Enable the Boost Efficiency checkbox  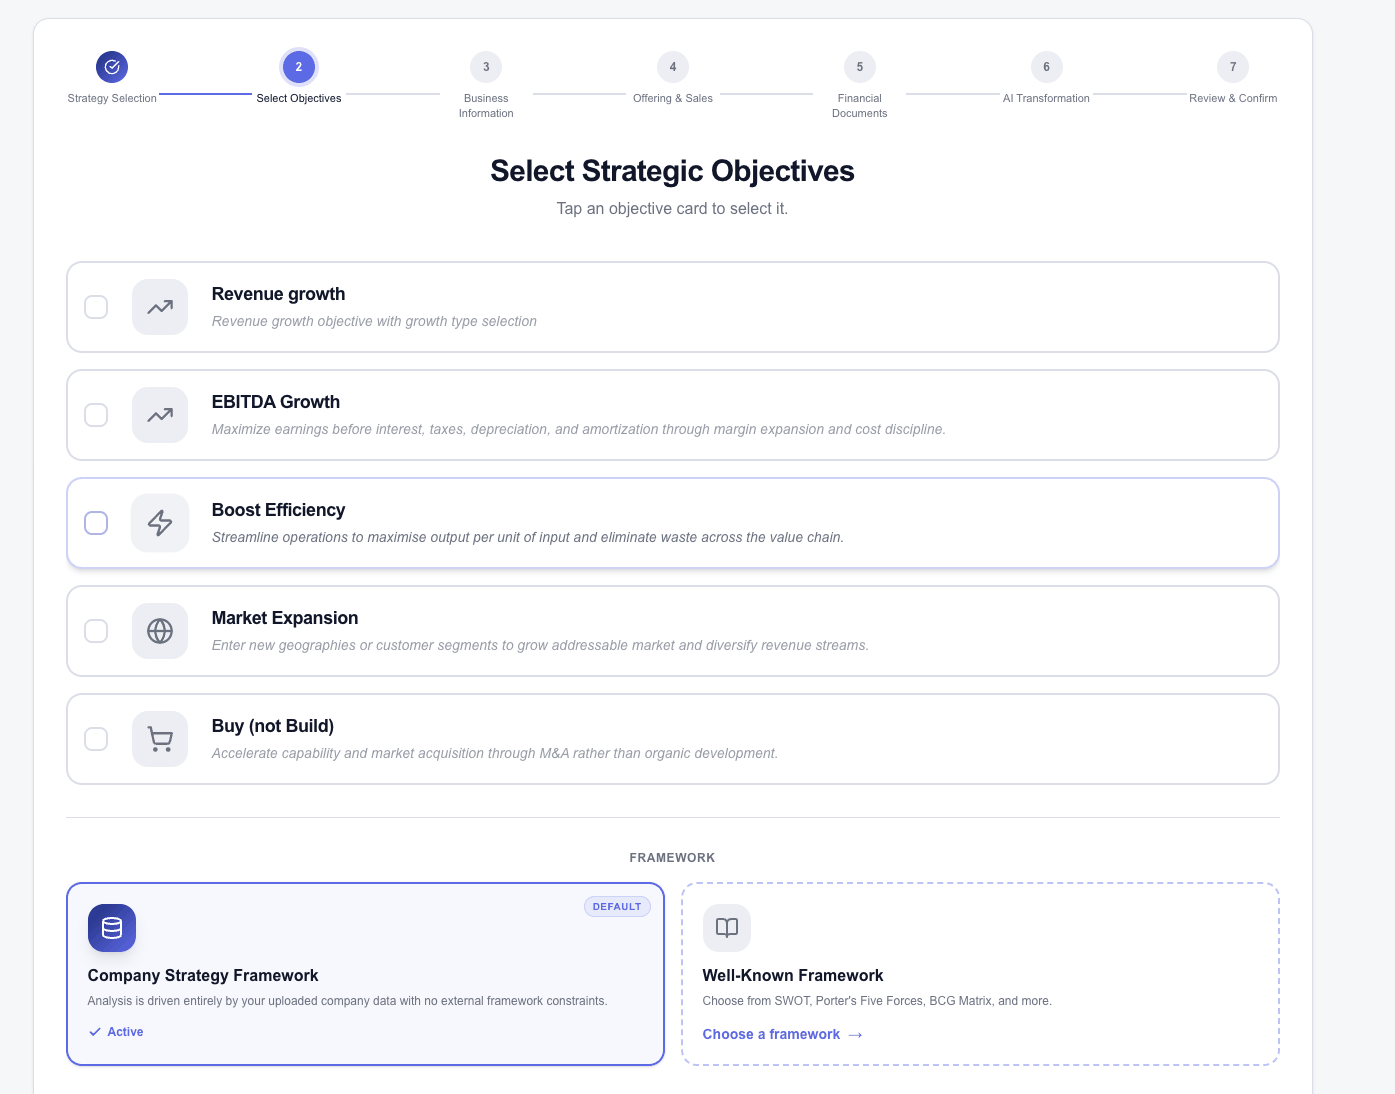coord(96,523)
